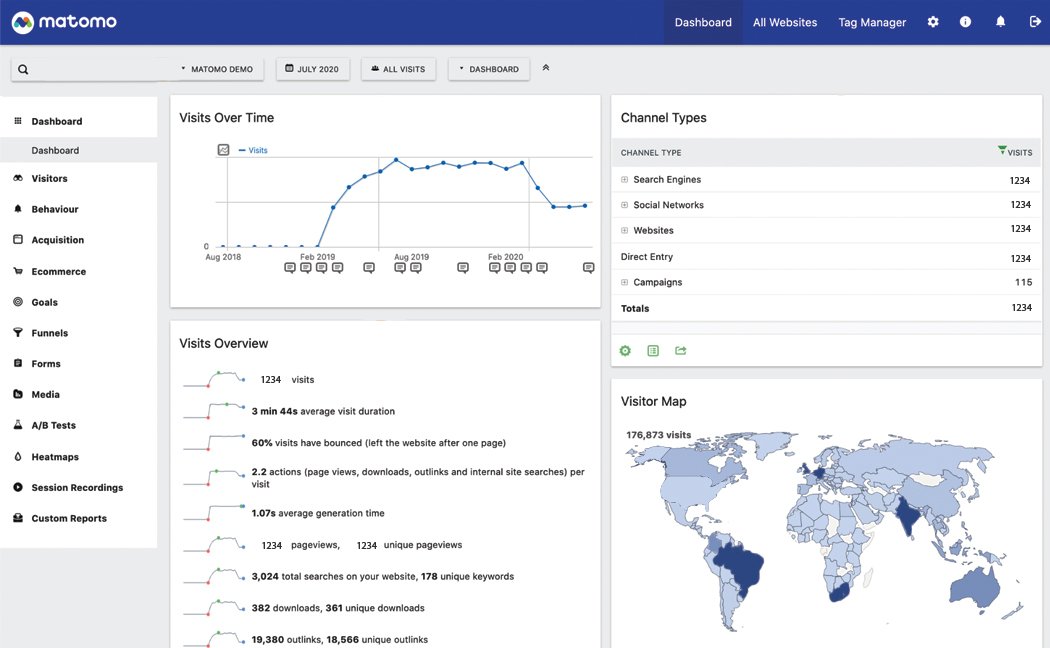The width and height of the screenshot is (1050, 648).
Task: Open Tag Manager in top bar
Action: coord(872,22)
